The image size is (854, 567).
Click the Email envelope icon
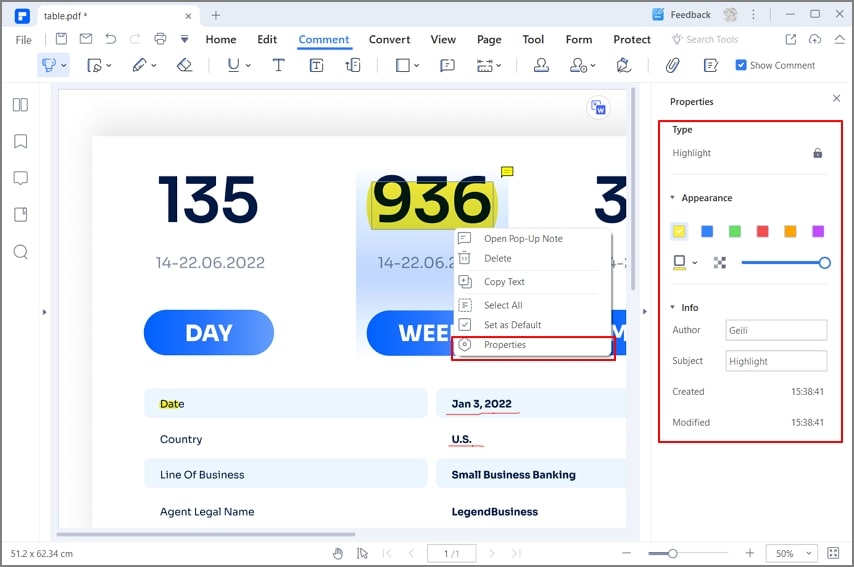(86, 39)
